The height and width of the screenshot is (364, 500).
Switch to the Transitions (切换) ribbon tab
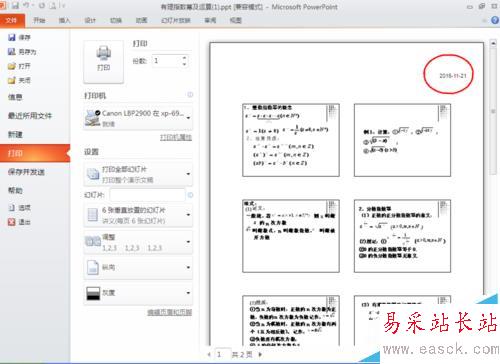pos(116,20)
